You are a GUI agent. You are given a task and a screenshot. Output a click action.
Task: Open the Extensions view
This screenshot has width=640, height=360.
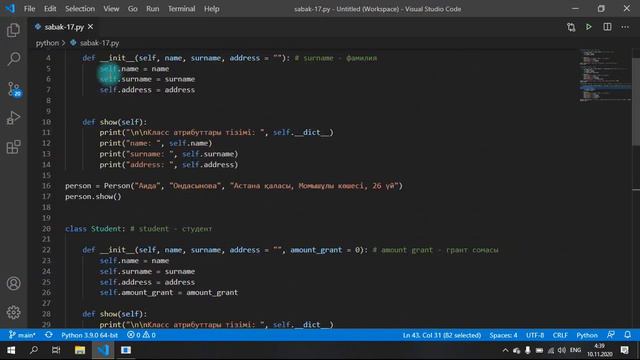(x=13, y=147)
